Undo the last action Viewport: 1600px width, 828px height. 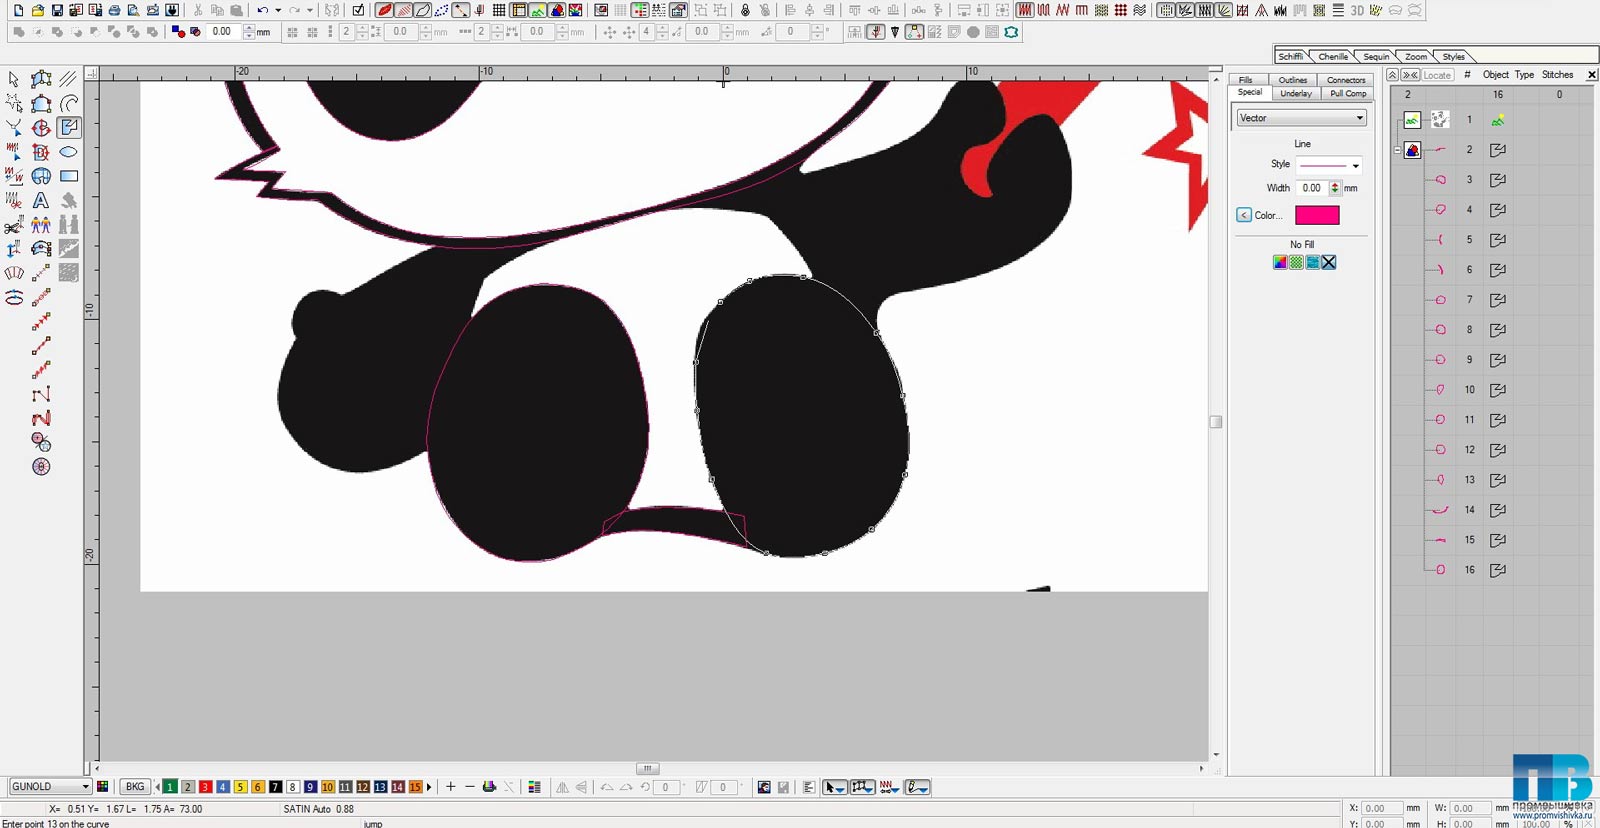[262, 10]
